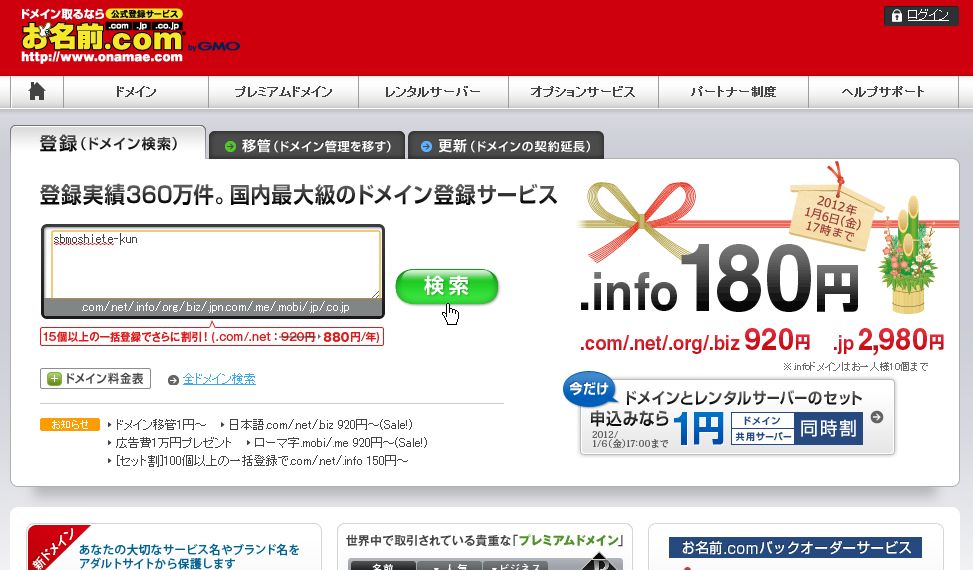Open the お名前.comバックオーダーサービス panel
973x570 pixels.
tap(796, 548)
